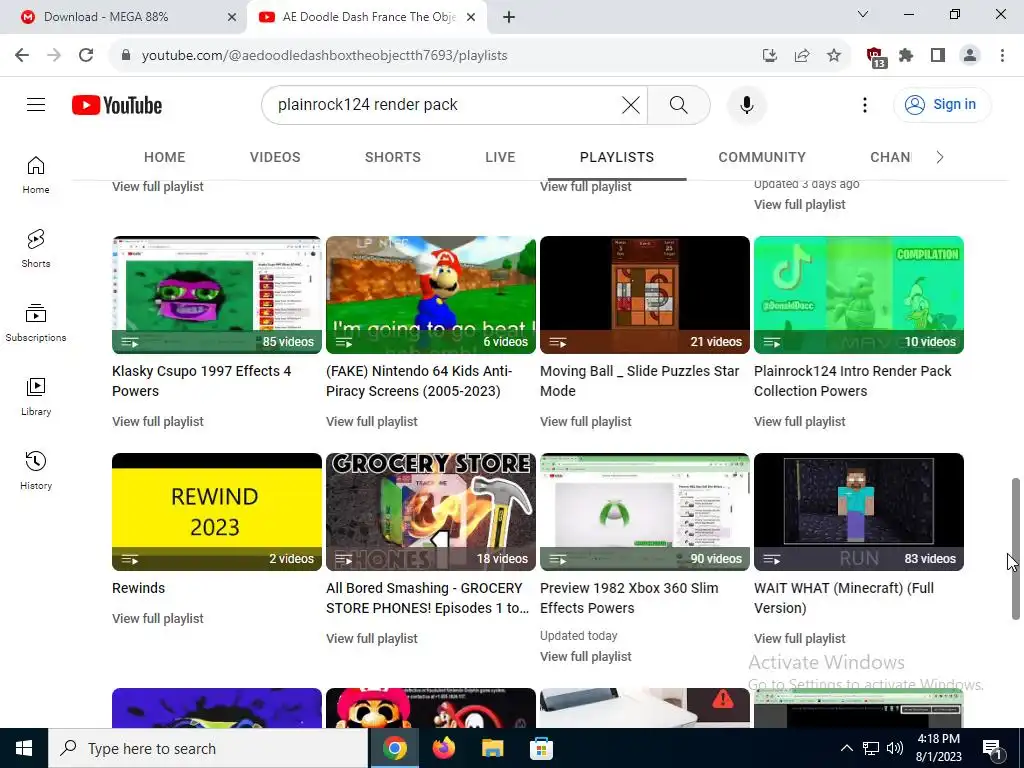Go to Home in the sidebar
The image size is (1024, 768).
click(36, 175)
